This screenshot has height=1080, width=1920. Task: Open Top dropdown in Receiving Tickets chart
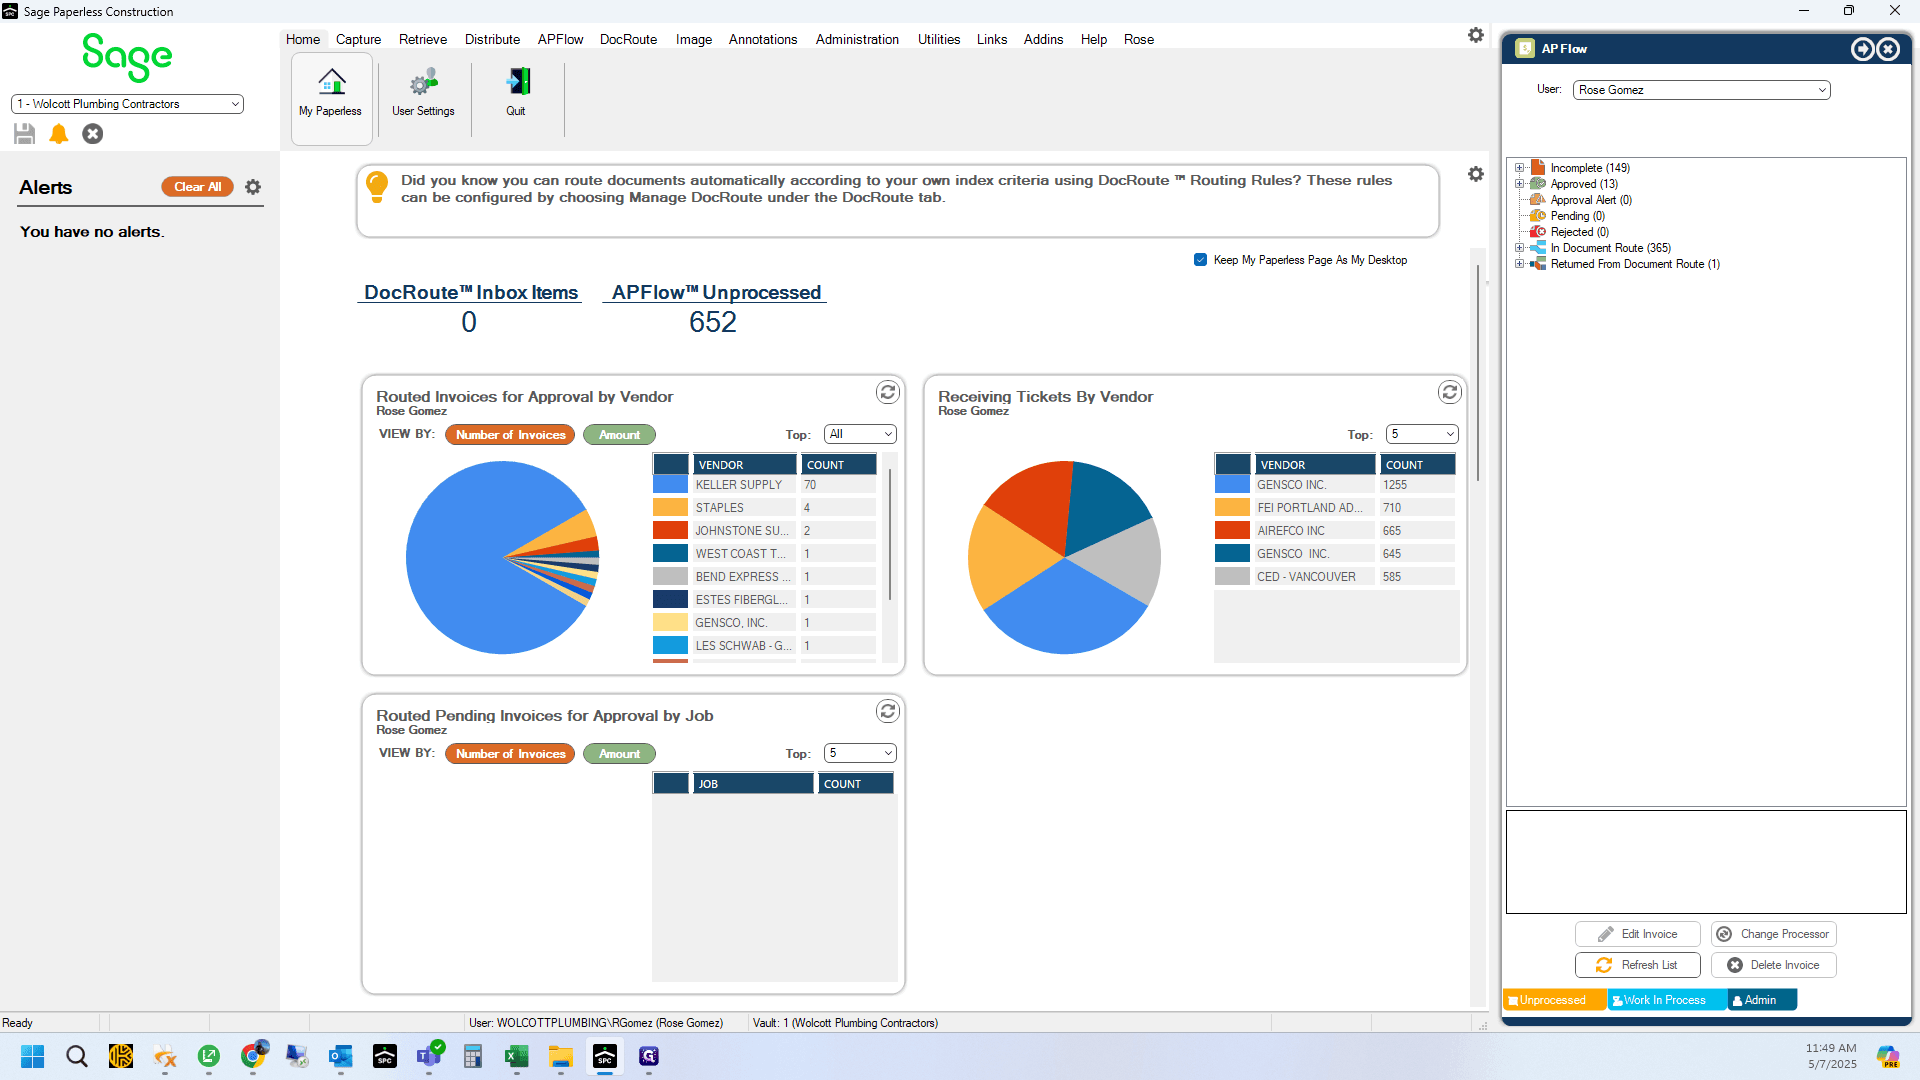[x=1422, y=434]
